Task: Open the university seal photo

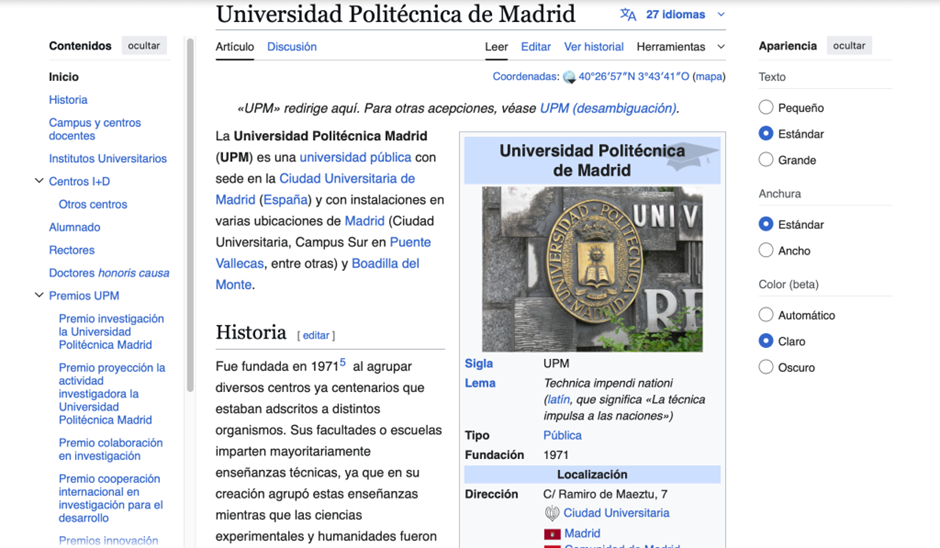Action: pyautogui.click(x=592, y=269)
